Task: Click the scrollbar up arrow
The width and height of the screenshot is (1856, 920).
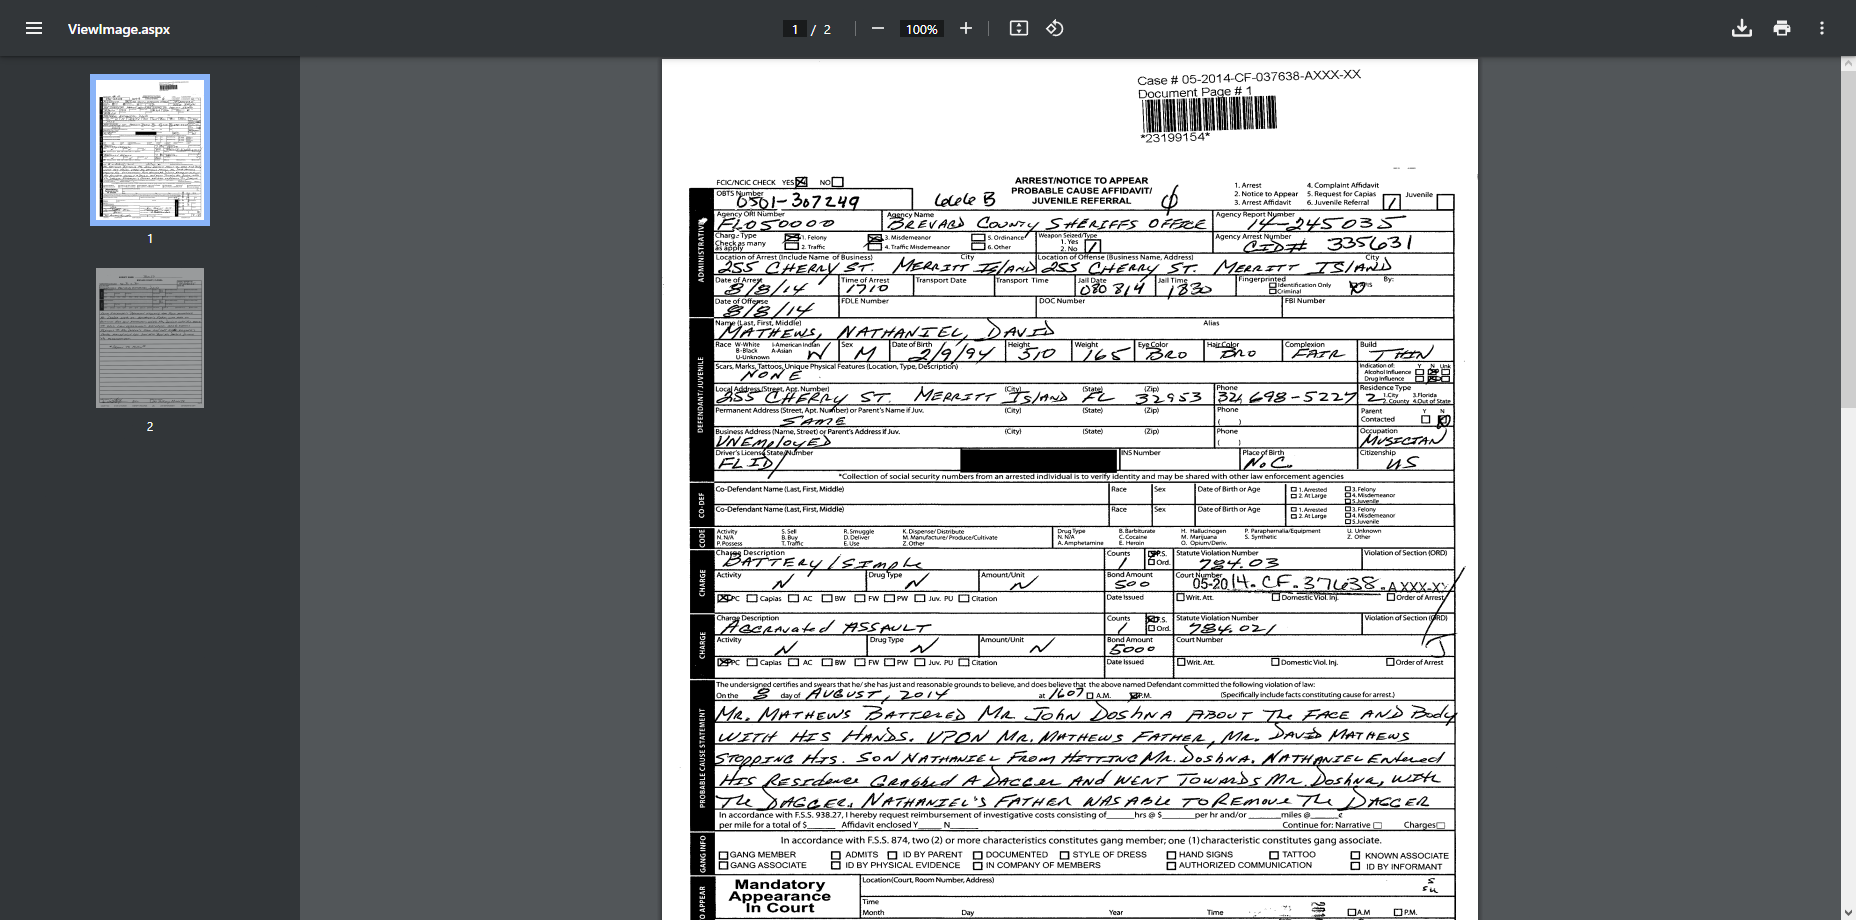Action: point(1848,65)
